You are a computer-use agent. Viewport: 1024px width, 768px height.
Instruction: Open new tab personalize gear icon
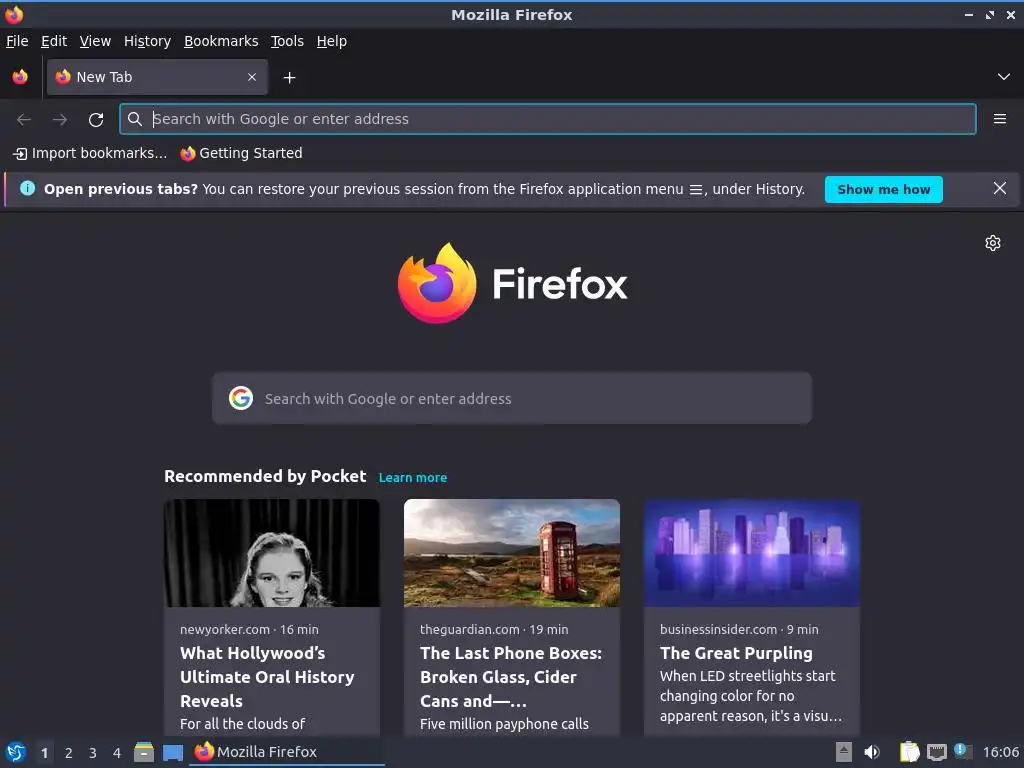[993, 243]
